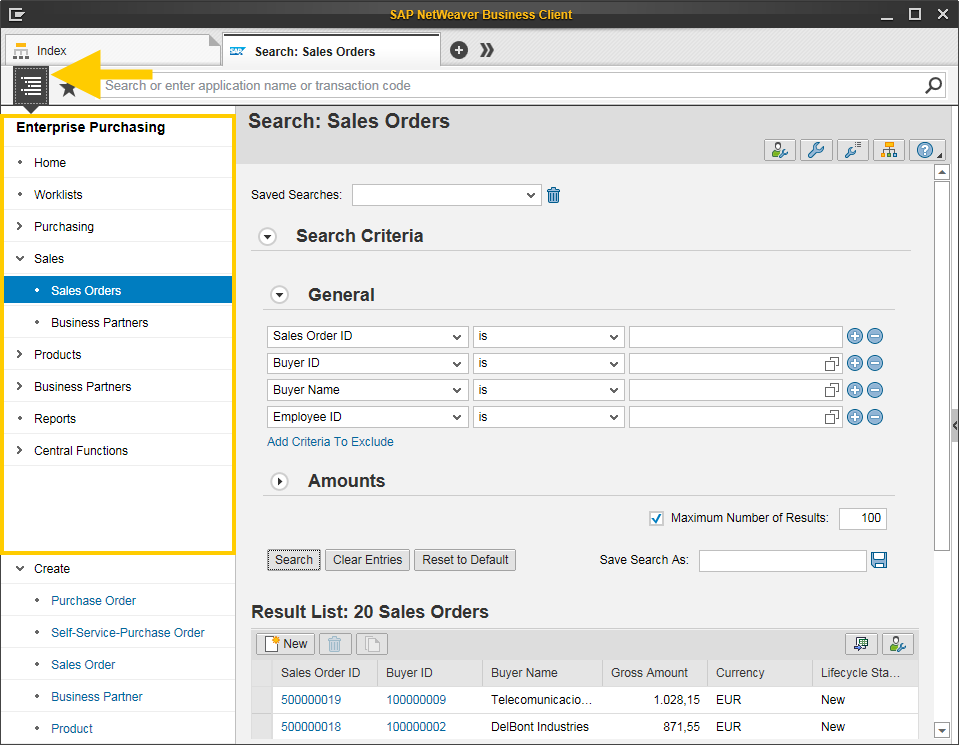Screen dimensions: 959x745
Task: Add criteria row after Sales Order ID
Action: pos(855,336)
